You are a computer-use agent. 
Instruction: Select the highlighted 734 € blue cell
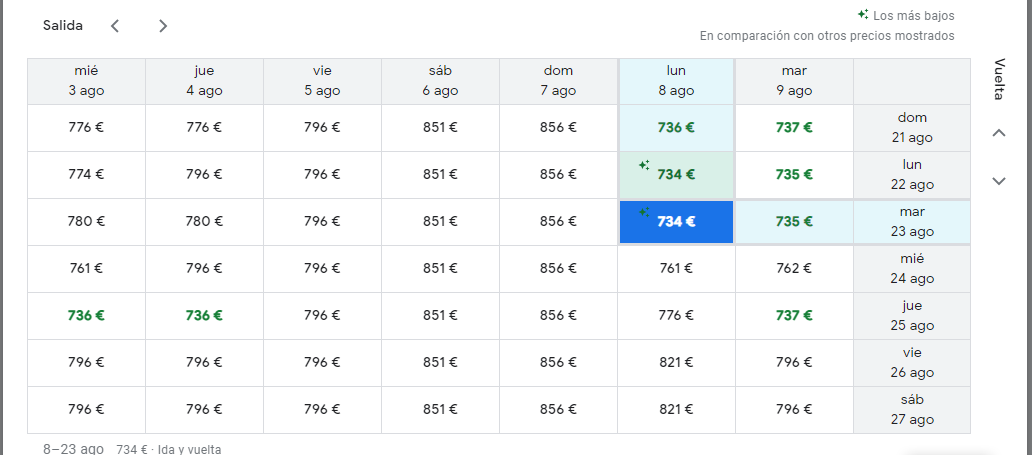[676, 222]
